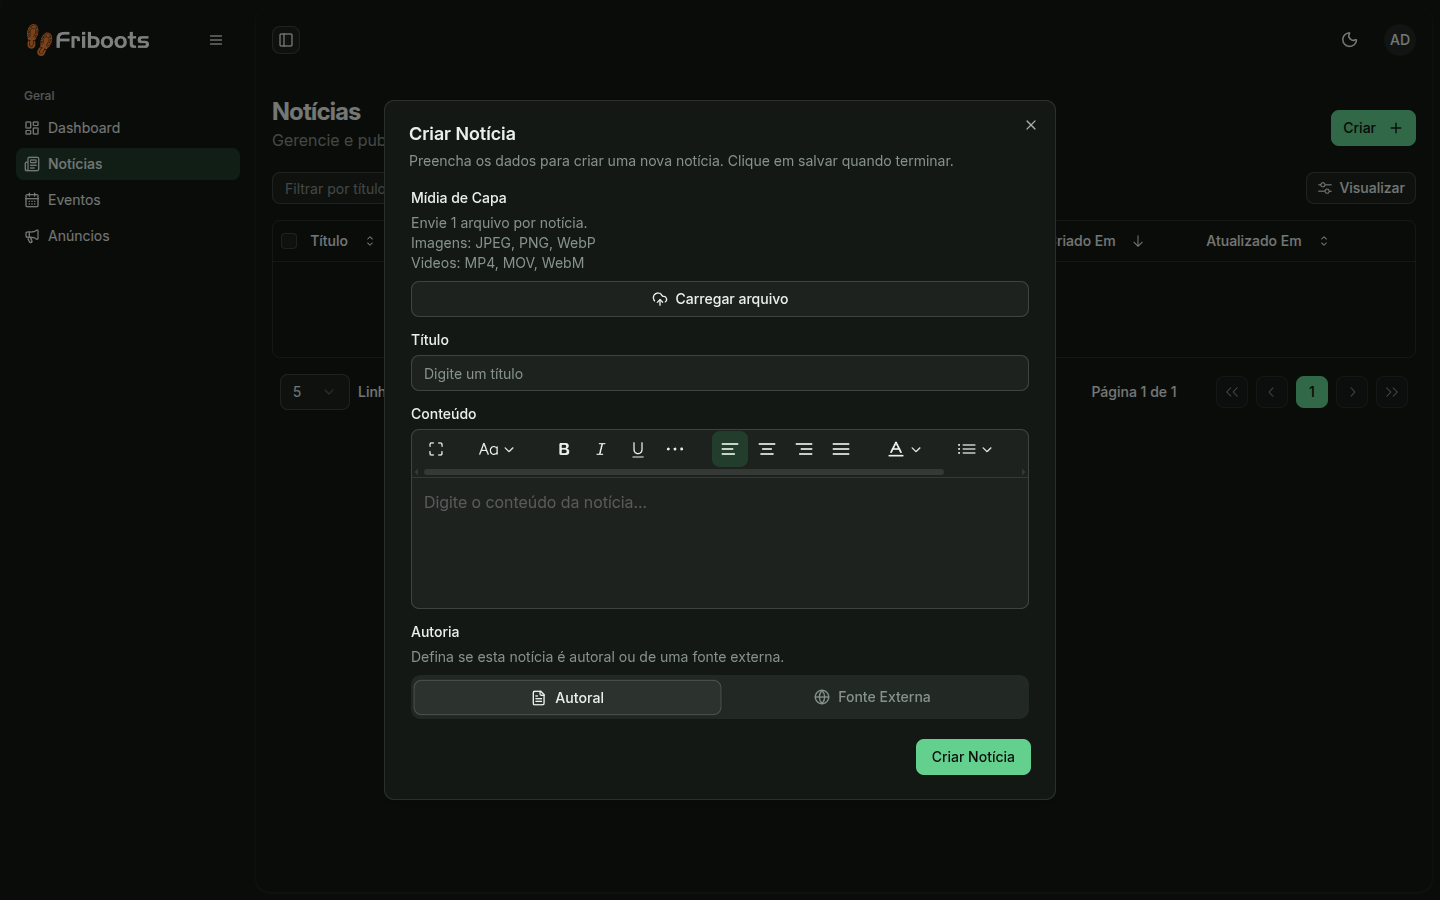Switch to dark mode moon icon

click(1350, 40)
